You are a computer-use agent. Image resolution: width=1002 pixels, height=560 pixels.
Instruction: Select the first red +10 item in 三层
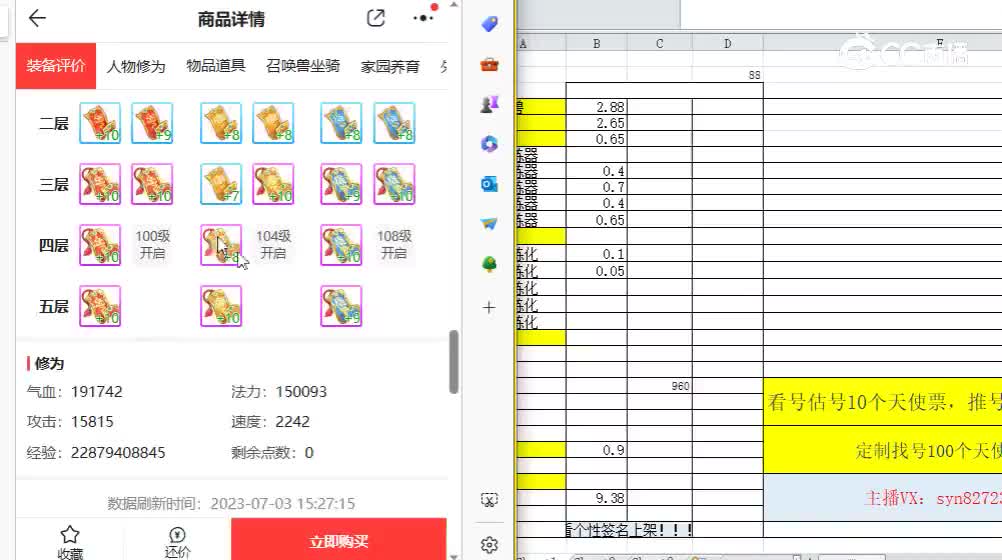[100, 184]
